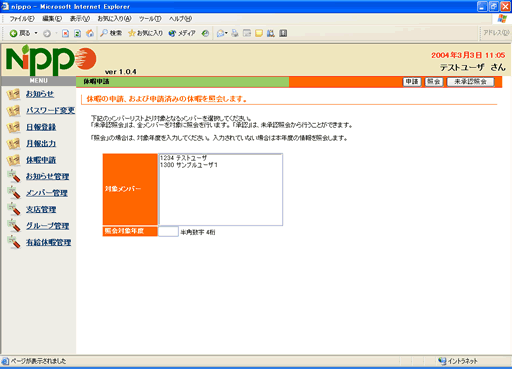Click the Research toolbar icon
Image resolution: width=512 pixels, height=369 pixels.
click(x=271, y=33)
